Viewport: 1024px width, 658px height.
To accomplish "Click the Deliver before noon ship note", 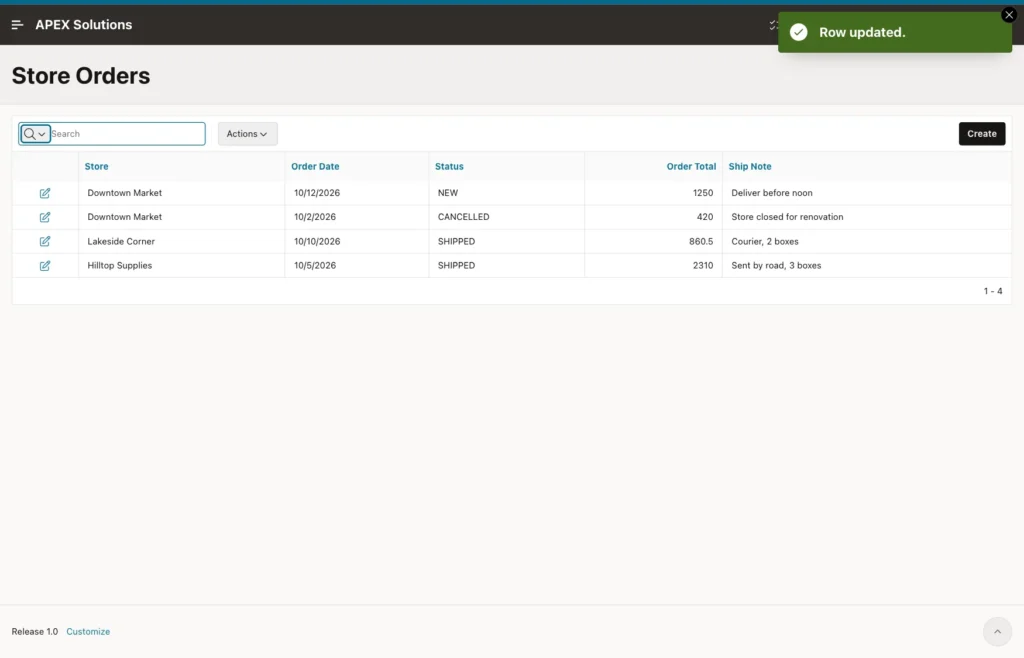I will coord(772,193).
